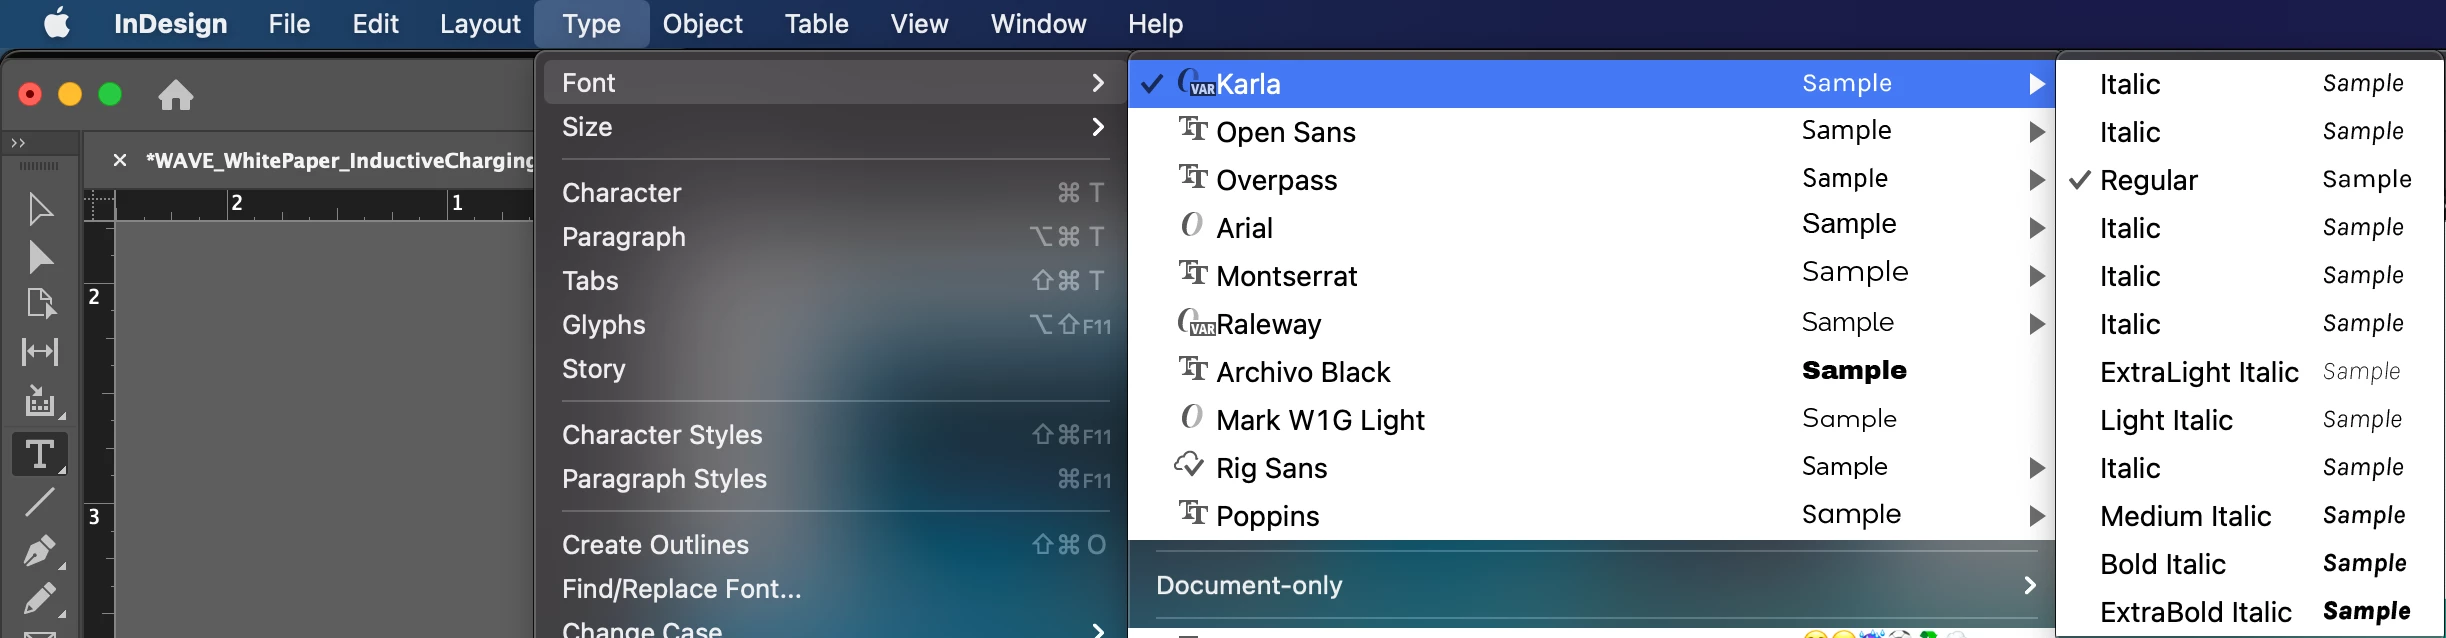Select the Type tool
This screenshot has height=638, width=2446.
point(40,454)
